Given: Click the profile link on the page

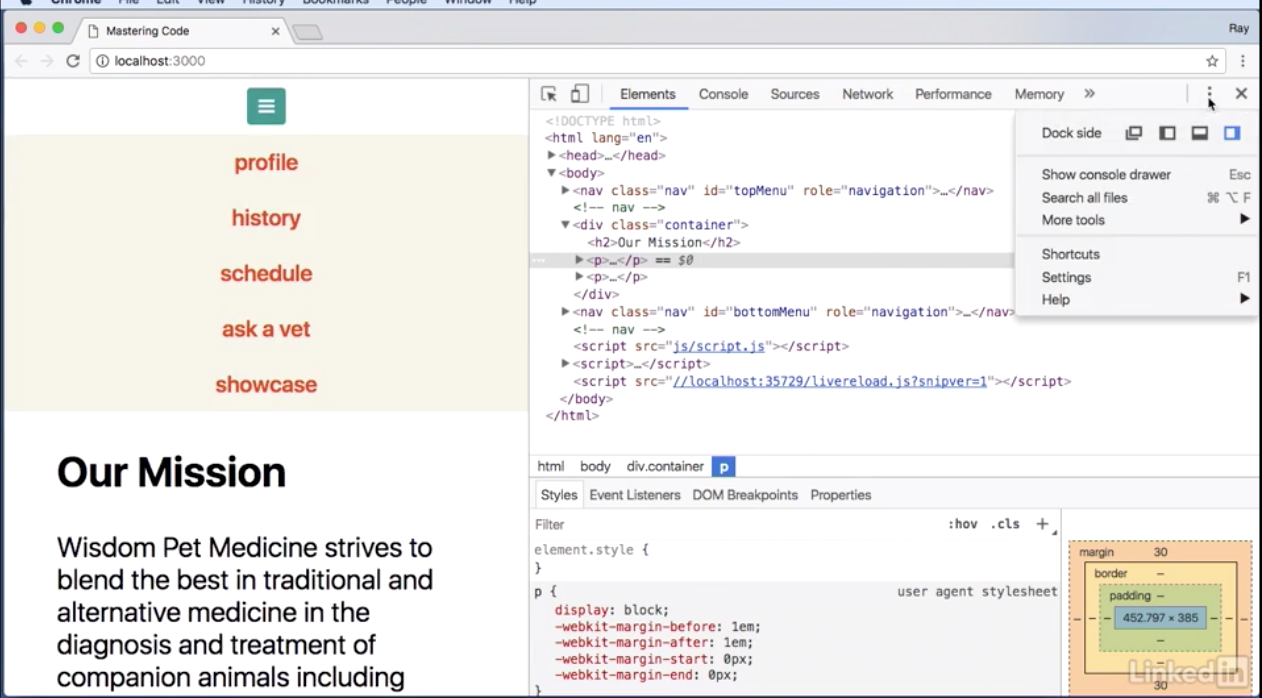Looking at the screenshot, I should 266,162.
